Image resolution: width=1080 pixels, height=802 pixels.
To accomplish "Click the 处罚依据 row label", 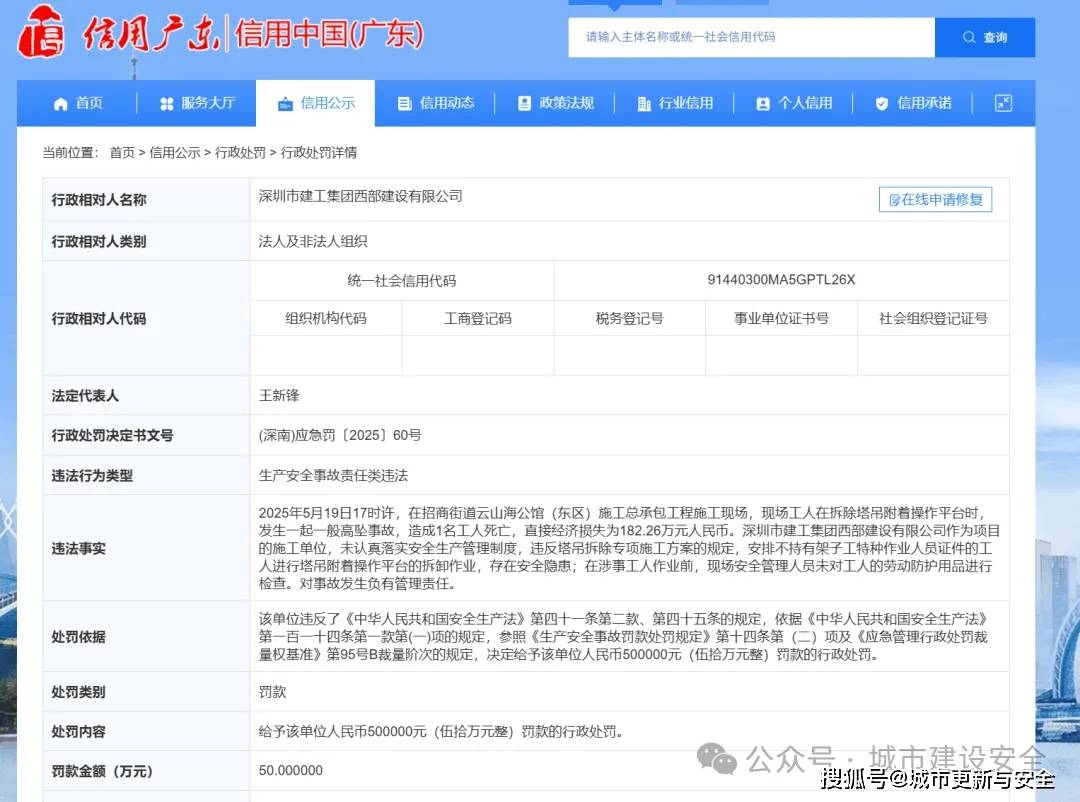I will [78, 637].
